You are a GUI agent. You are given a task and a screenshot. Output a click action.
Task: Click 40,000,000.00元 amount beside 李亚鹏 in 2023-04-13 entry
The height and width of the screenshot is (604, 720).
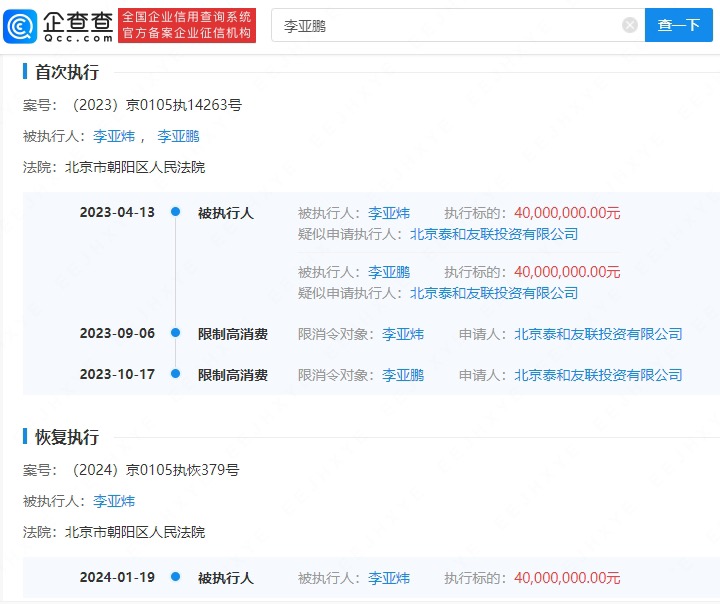567,272
